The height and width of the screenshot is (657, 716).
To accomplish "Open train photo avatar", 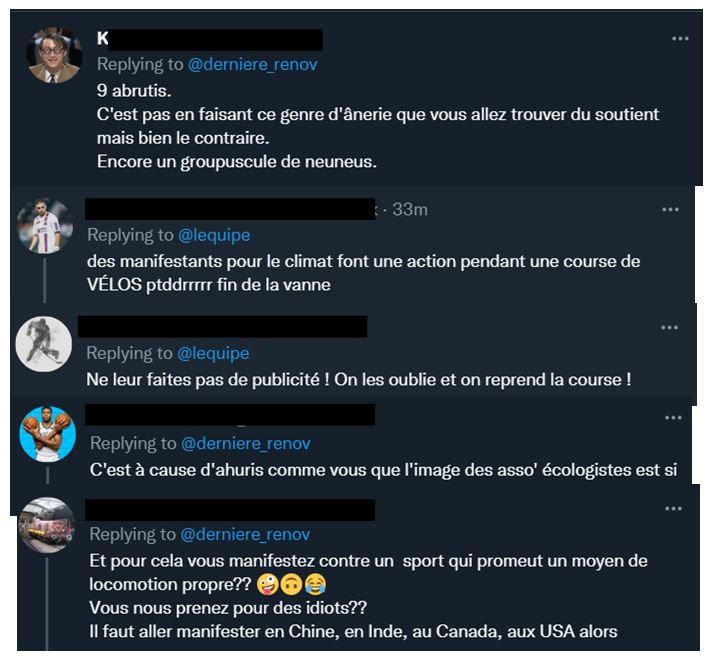I will coord(47,525).
